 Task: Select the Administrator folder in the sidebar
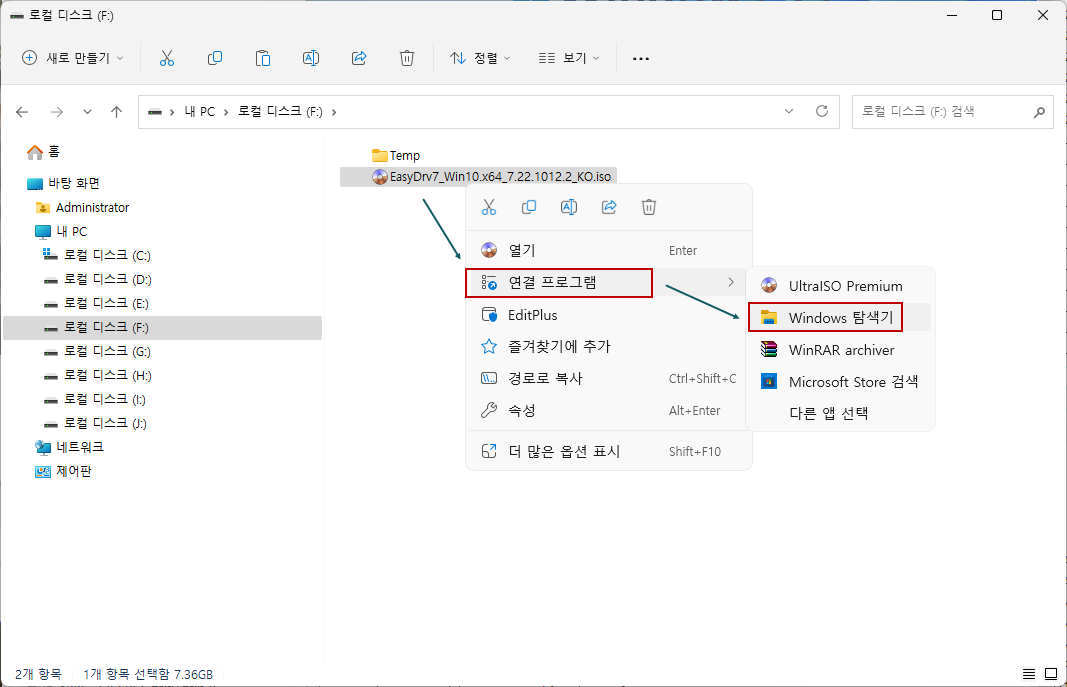82,207
